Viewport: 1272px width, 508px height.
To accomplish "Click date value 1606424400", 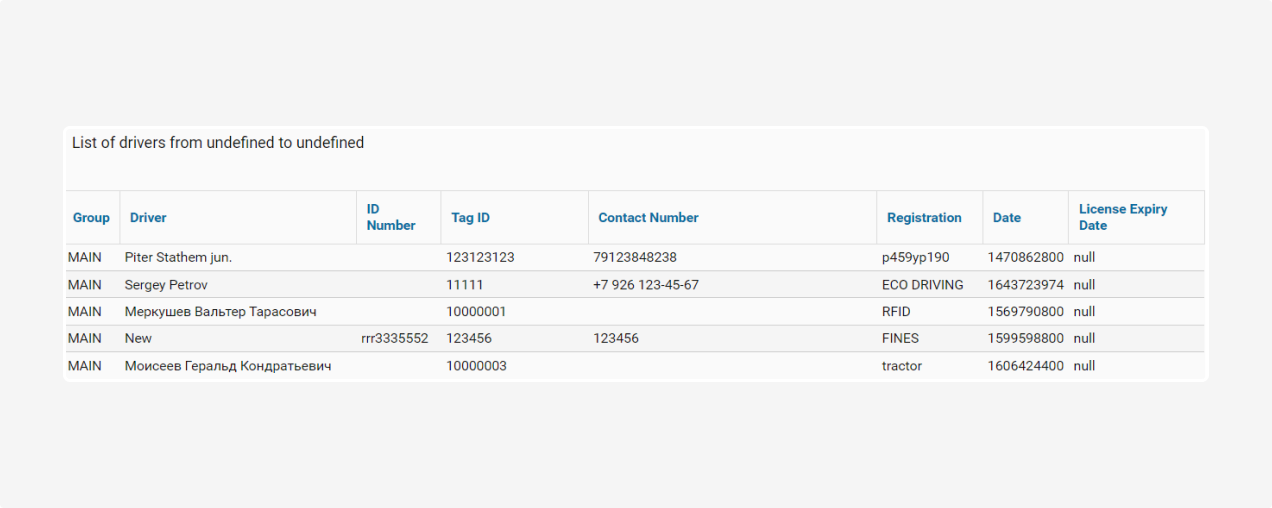I will 1025,366.
